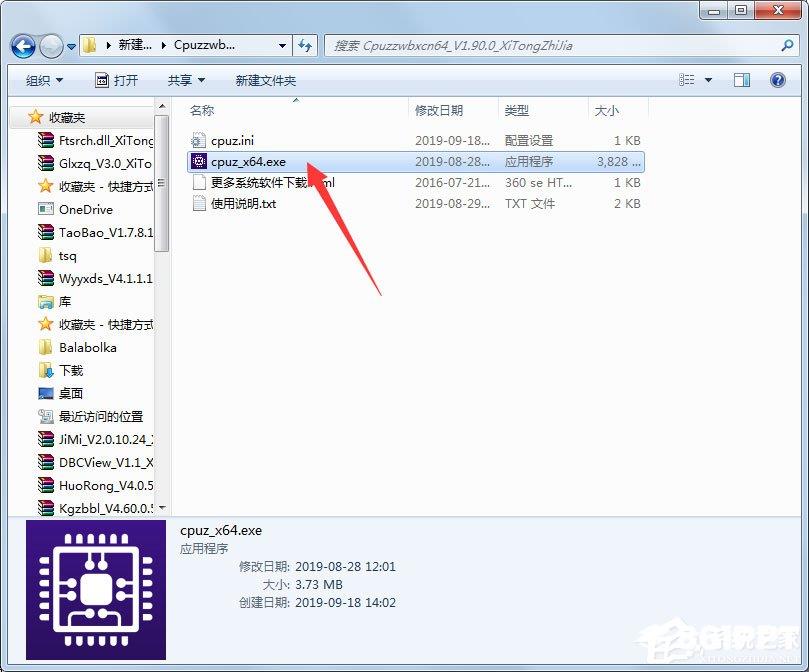Open HuoRong_V4.0.5 archive in sidebar
This screenshot has width=809, height=672.
95,486
